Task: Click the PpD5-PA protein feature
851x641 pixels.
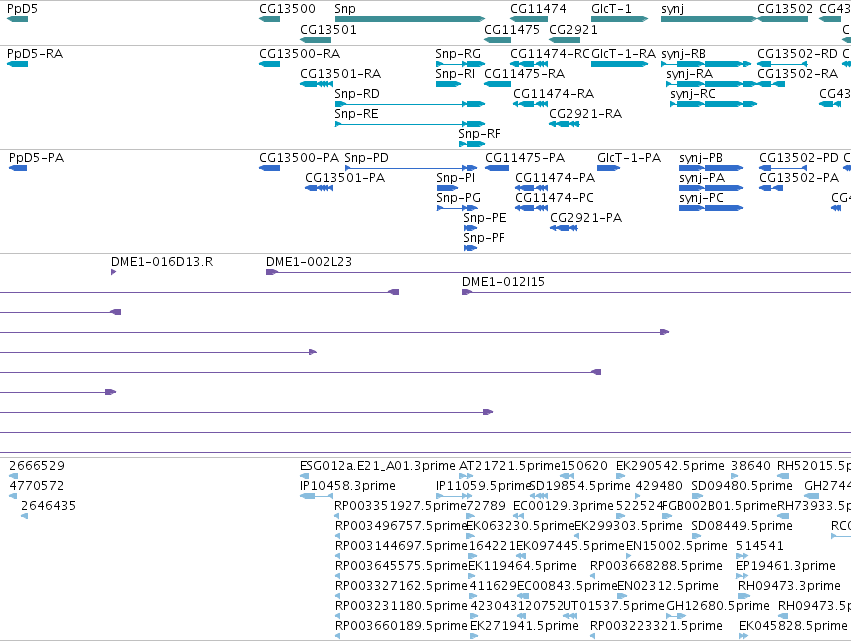Action: 18,168
